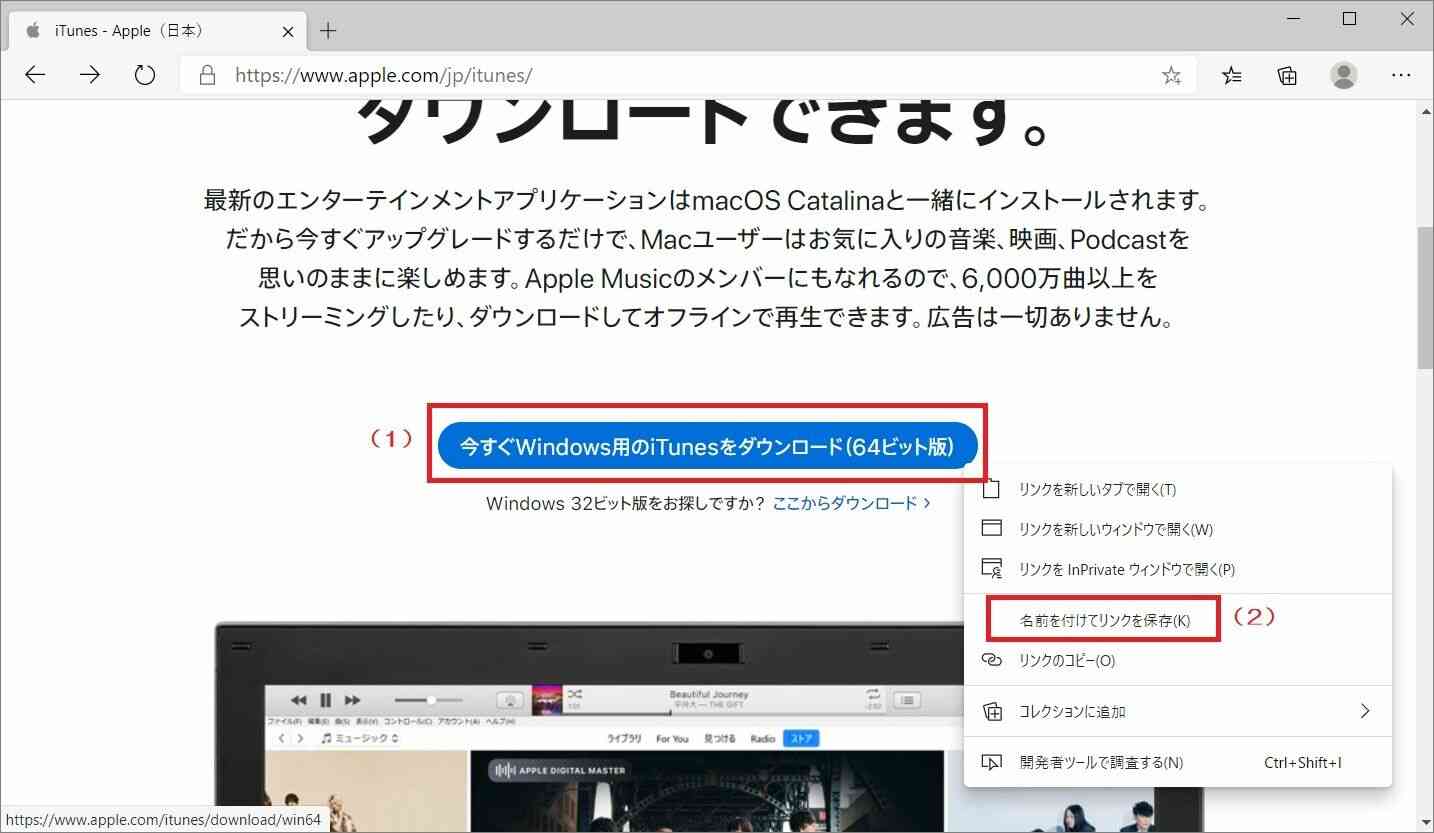Click the text Windows 32ビット版をお探しですか?
The width and height of the screenshot is (1434, 833).
pos(625,503)
